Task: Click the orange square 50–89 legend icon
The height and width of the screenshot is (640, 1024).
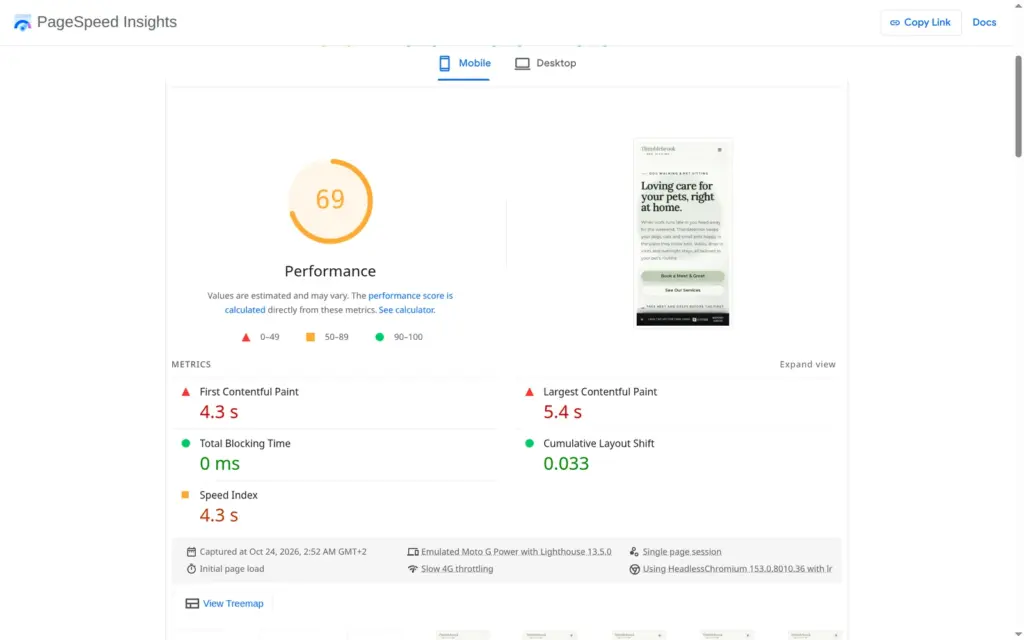Action: tap(310, 337)
